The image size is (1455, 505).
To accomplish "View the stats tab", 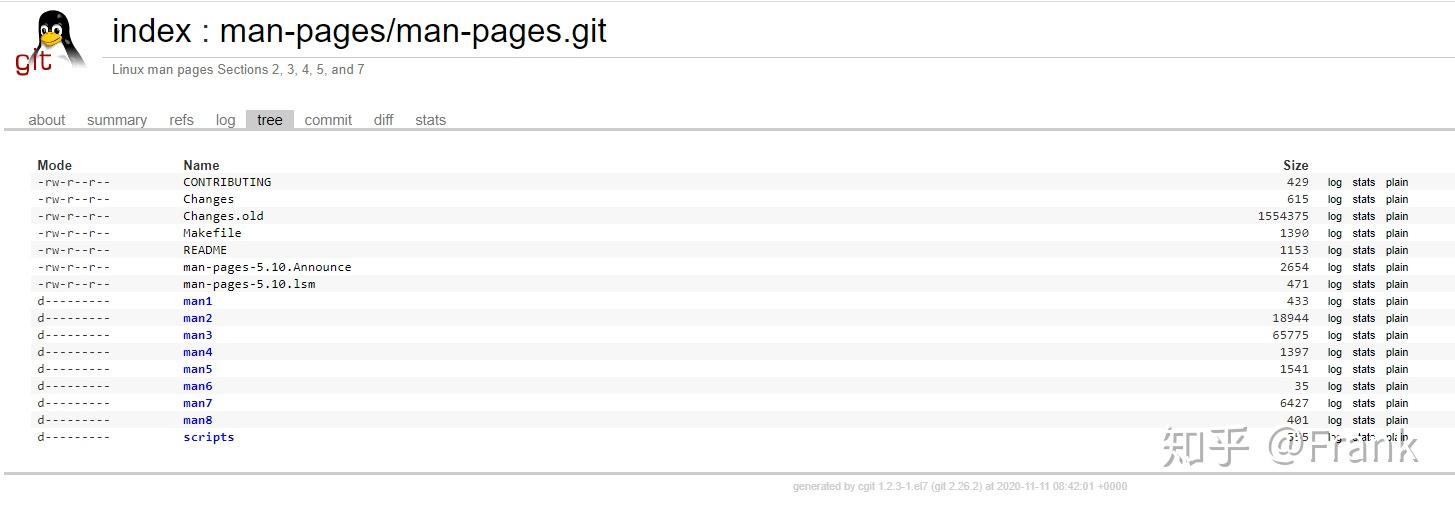I will pos(430,120).
